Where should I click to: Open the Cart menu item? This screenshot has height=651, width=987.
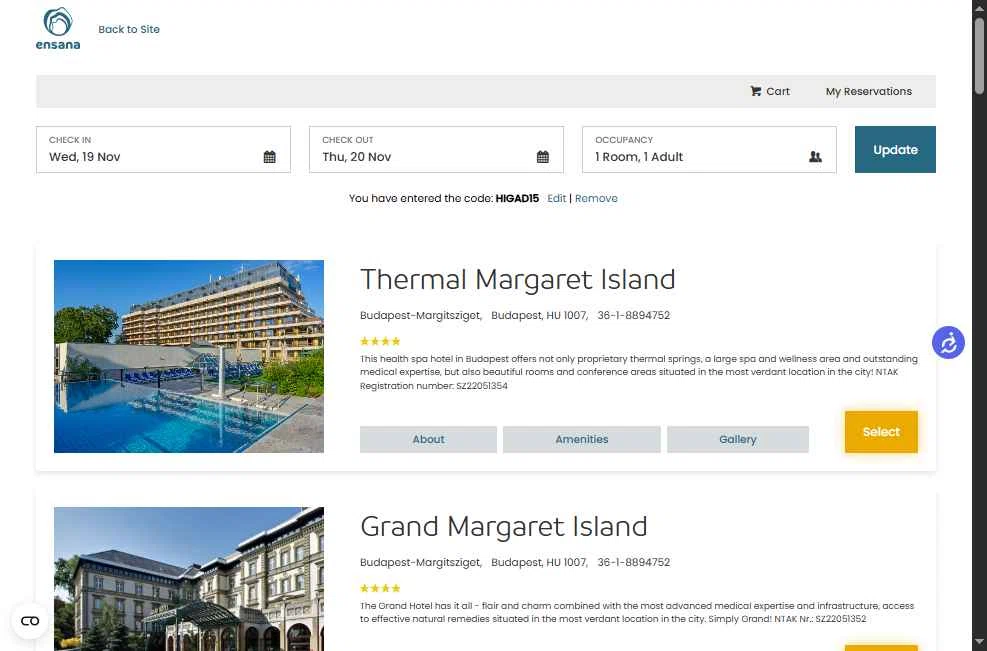770,91
